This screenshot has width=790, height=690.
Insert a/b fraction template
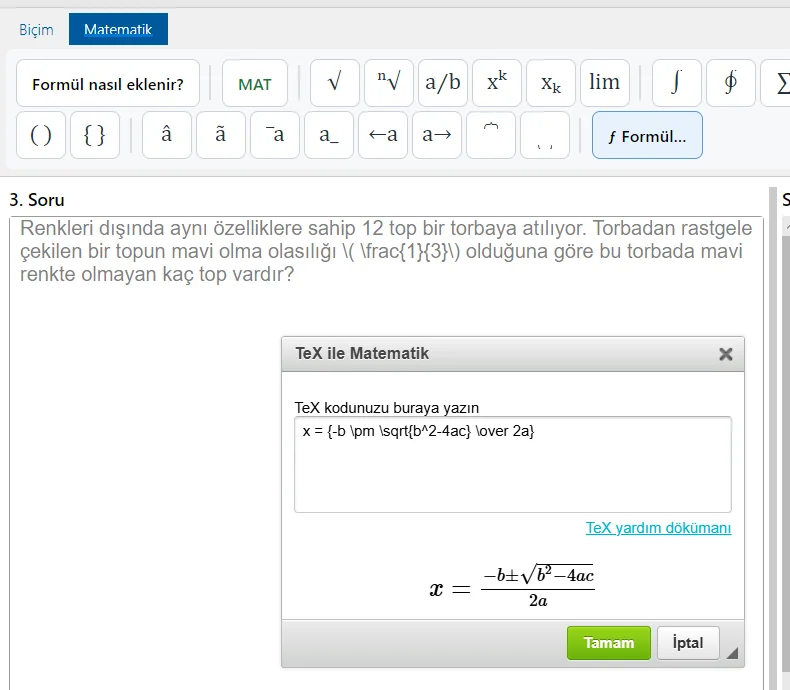pyautogui.click(x=443, y=83)
